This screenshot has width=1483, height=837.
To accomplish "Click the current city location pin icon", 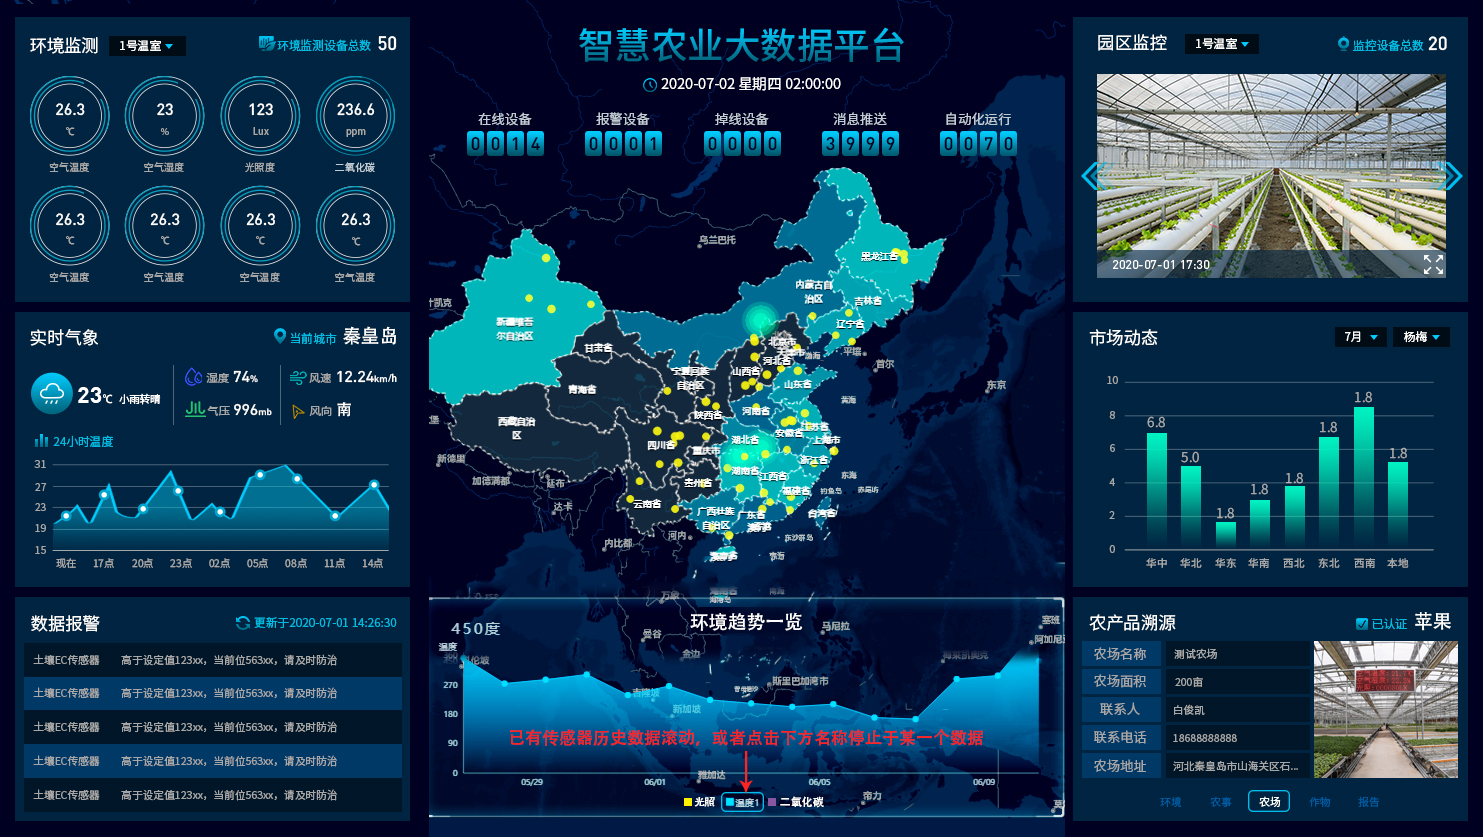I will 280,337.
